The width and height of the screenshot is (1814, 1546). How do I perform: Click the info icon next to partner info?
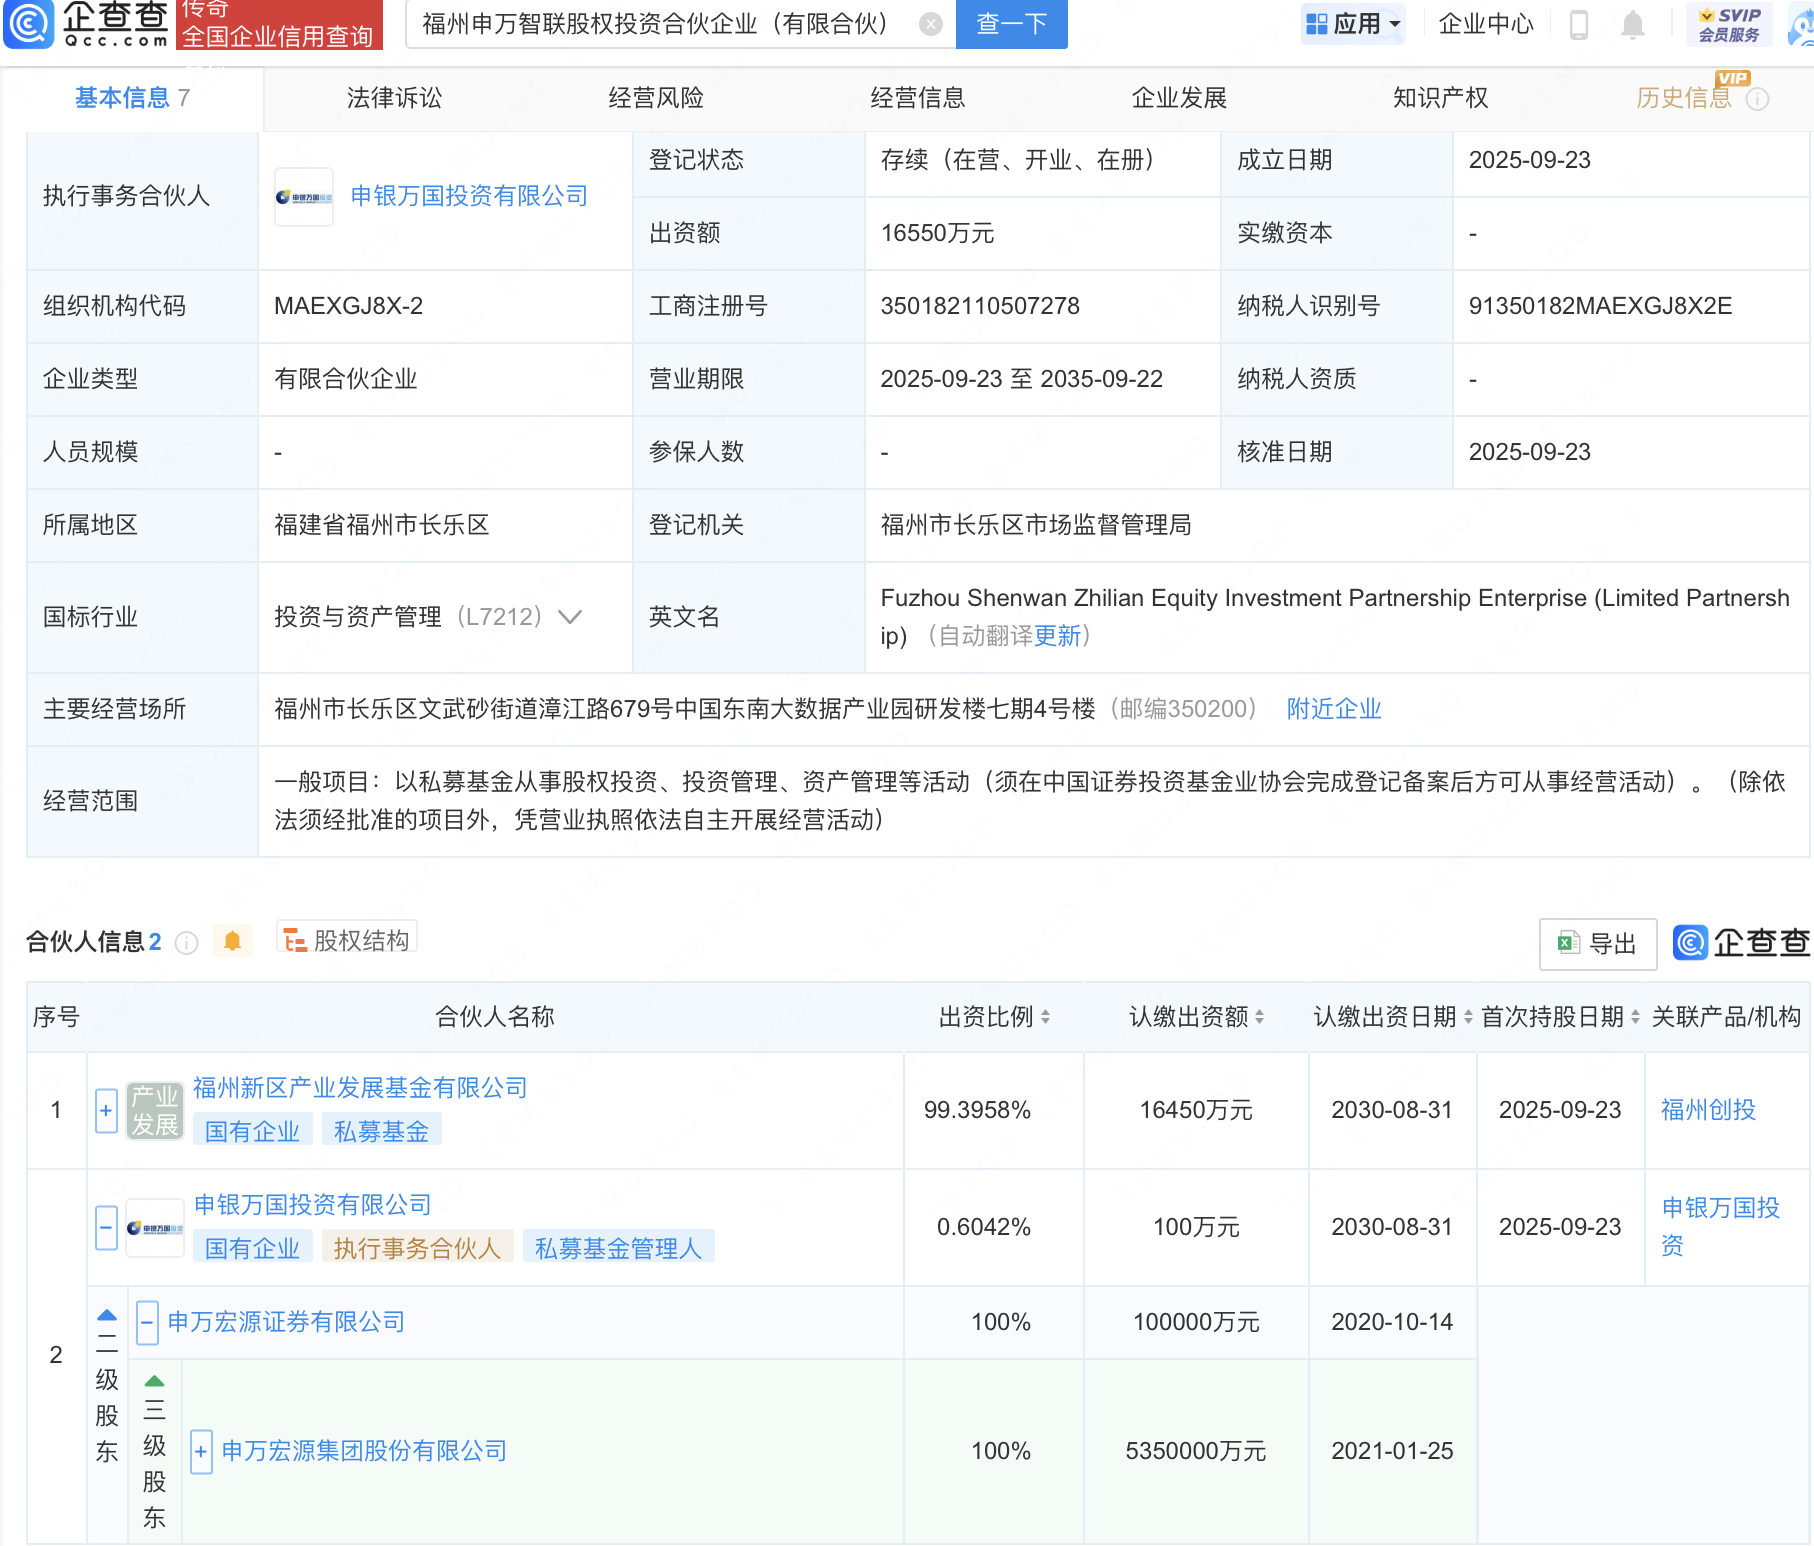click(187, 942)
